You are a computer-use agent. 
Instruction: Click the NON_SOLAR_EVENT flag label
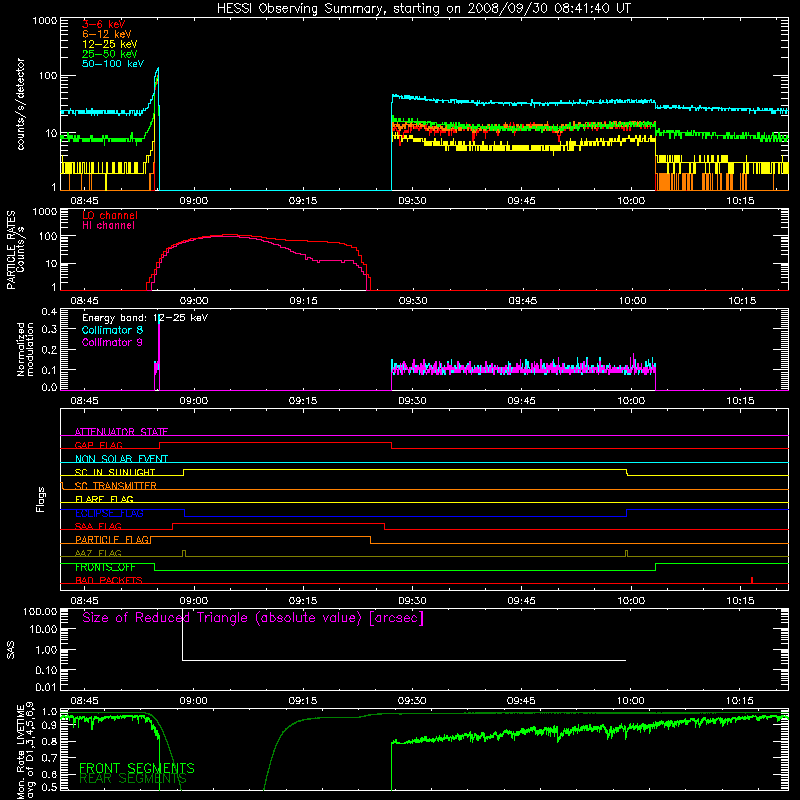(121, 459)
